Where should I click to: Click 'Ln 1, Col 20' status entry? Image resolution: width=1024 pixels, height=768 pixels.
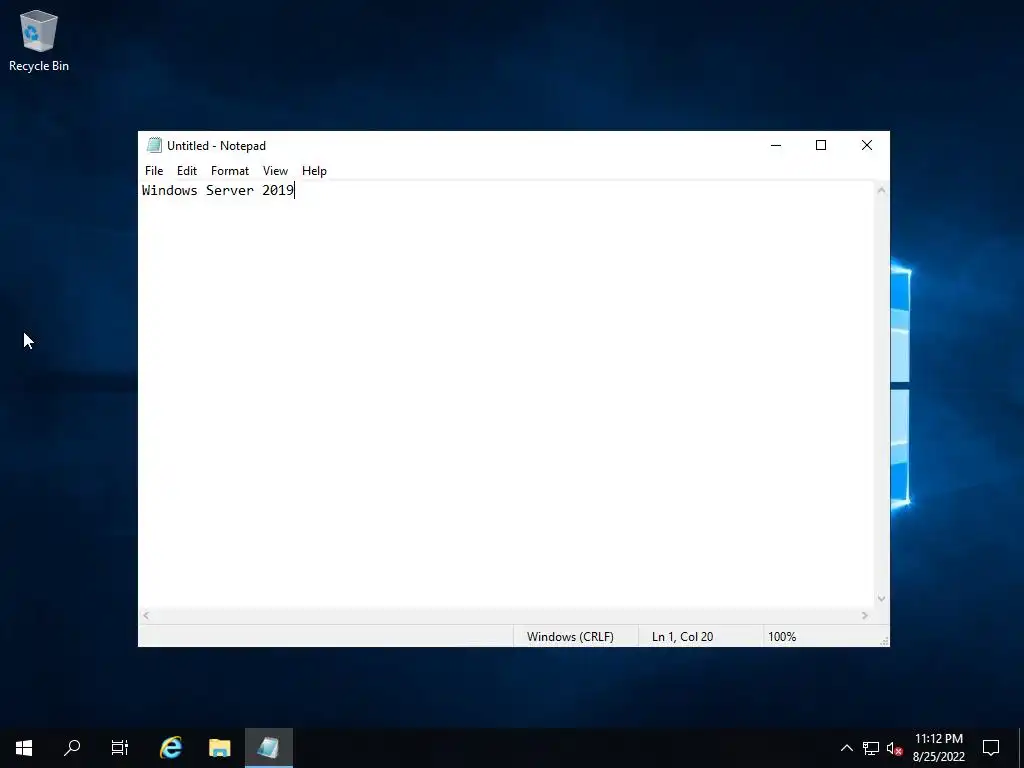click(682, 637)
